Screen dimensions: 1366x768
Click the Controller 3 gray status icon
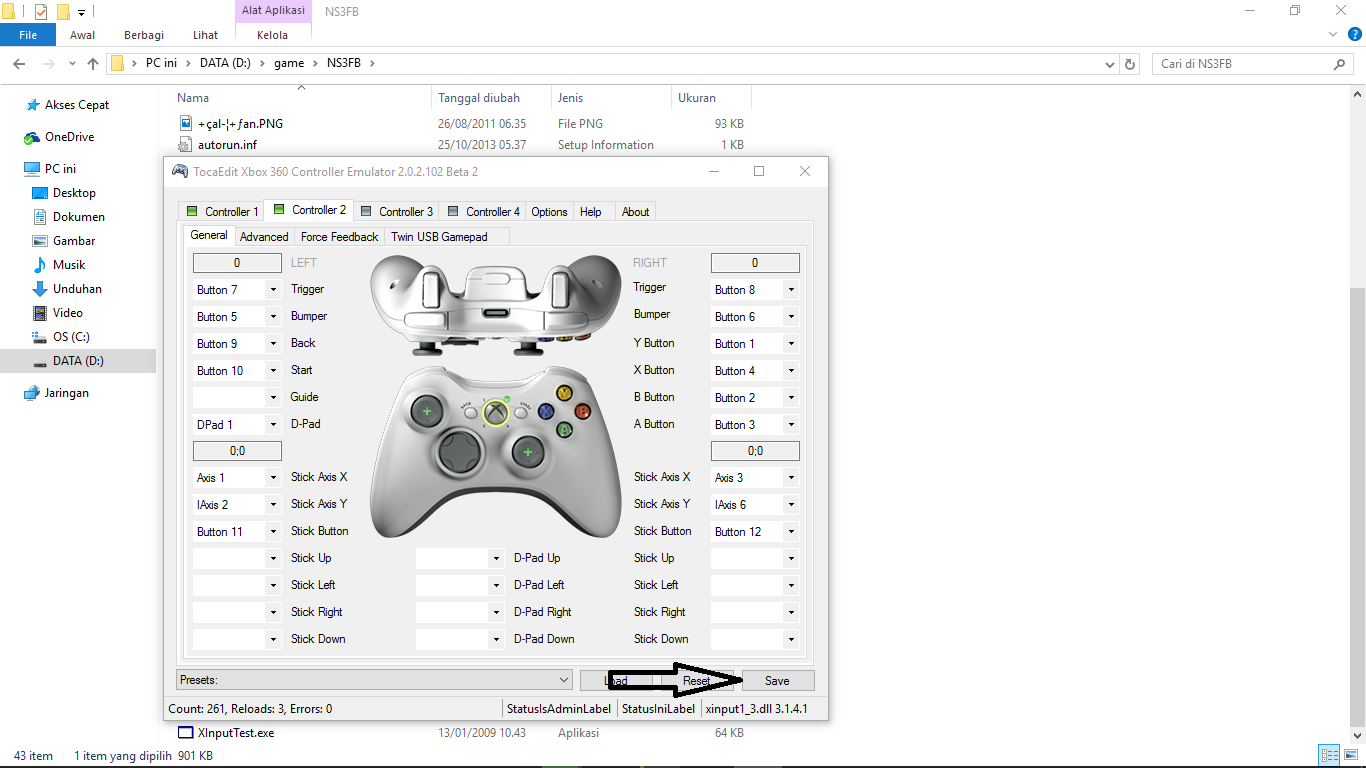click(x=366, y=211)
